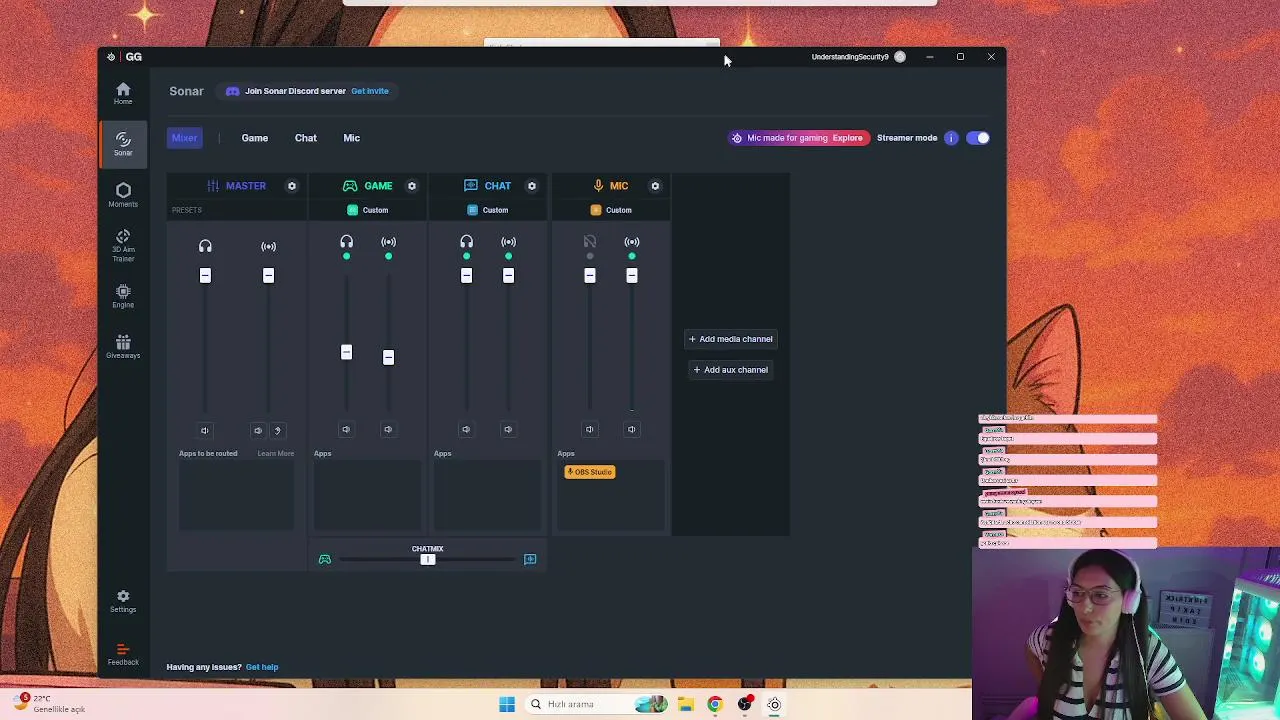Click the Master headphones output icon

[x=205, y=246]
